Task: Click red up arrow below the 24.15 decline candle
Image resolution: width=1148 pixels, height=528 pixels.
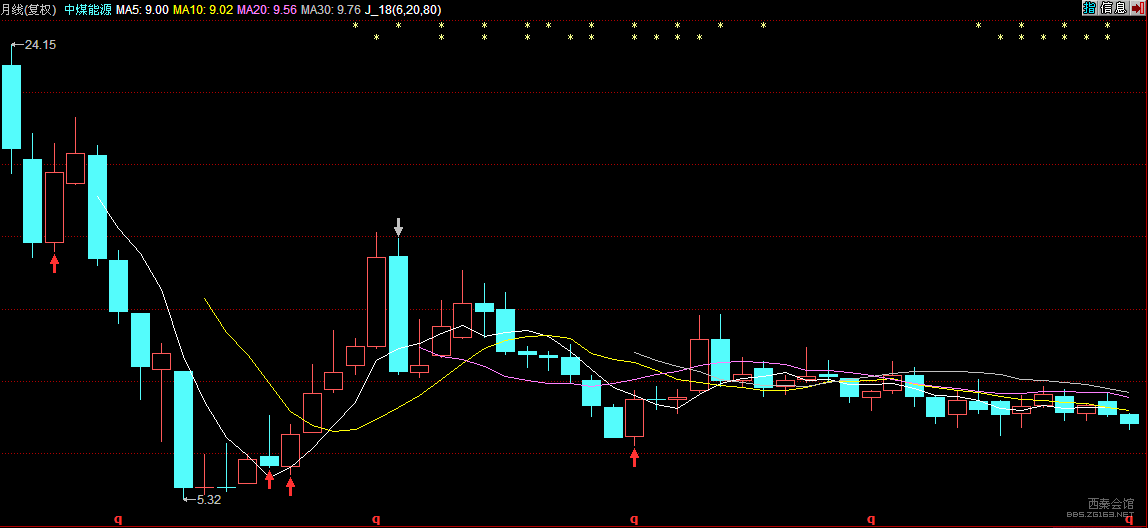Action: pyautogui.click(x=54, y=264)
